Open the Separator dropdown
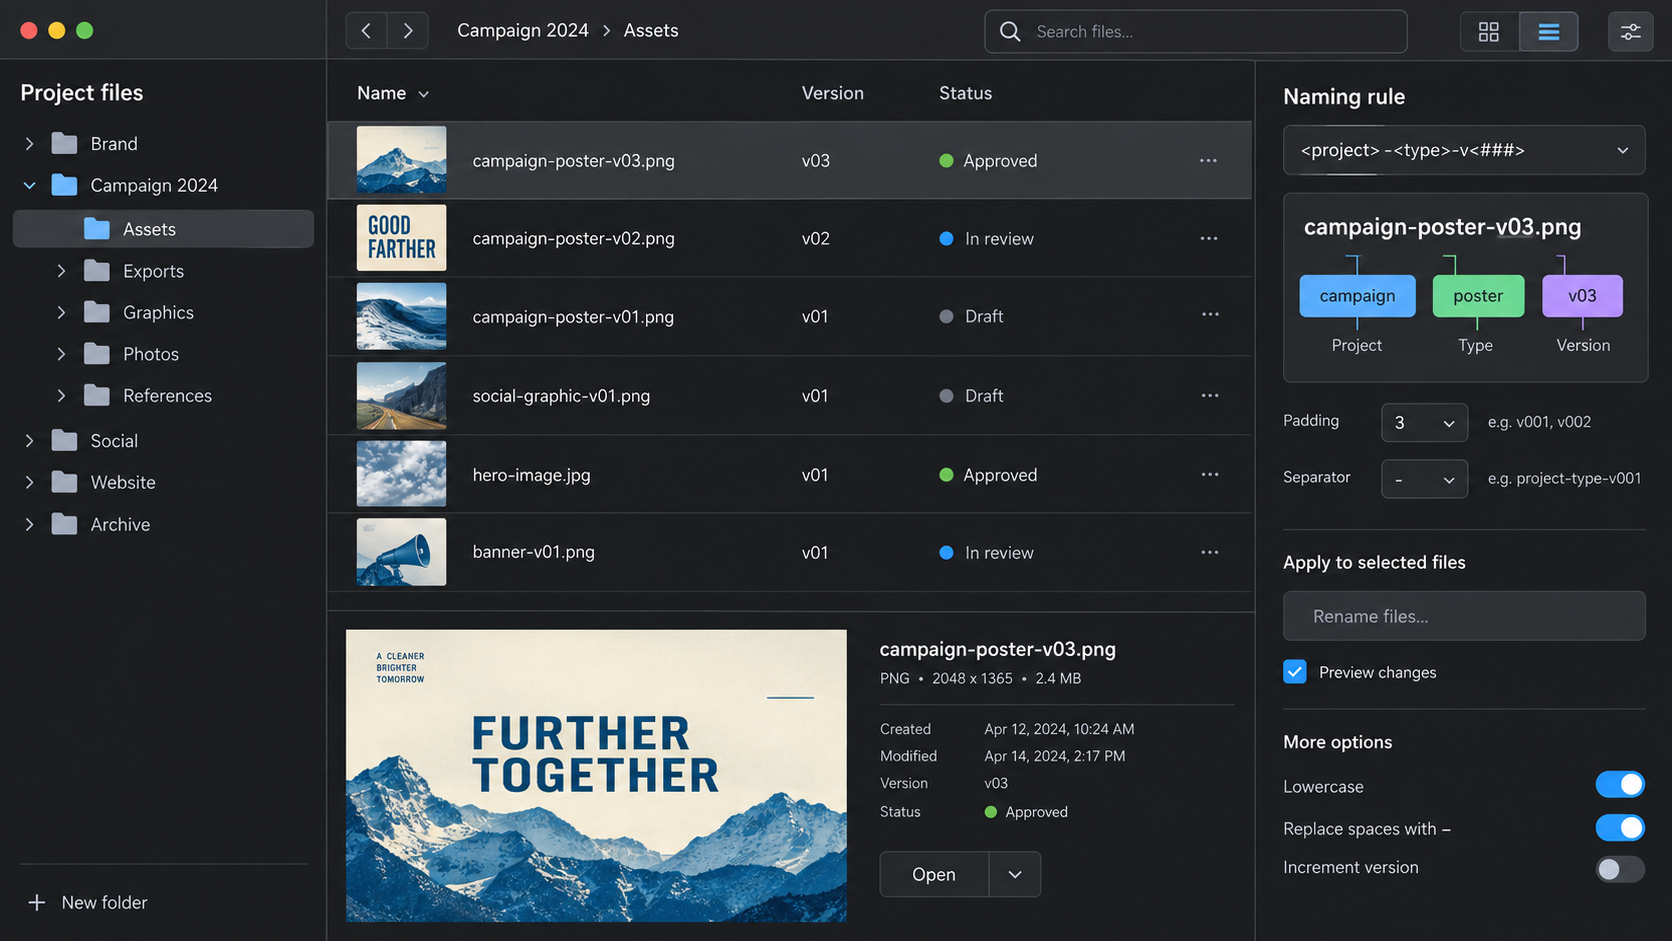This screenshot has width=1672, height=941. pos(1424,480)
